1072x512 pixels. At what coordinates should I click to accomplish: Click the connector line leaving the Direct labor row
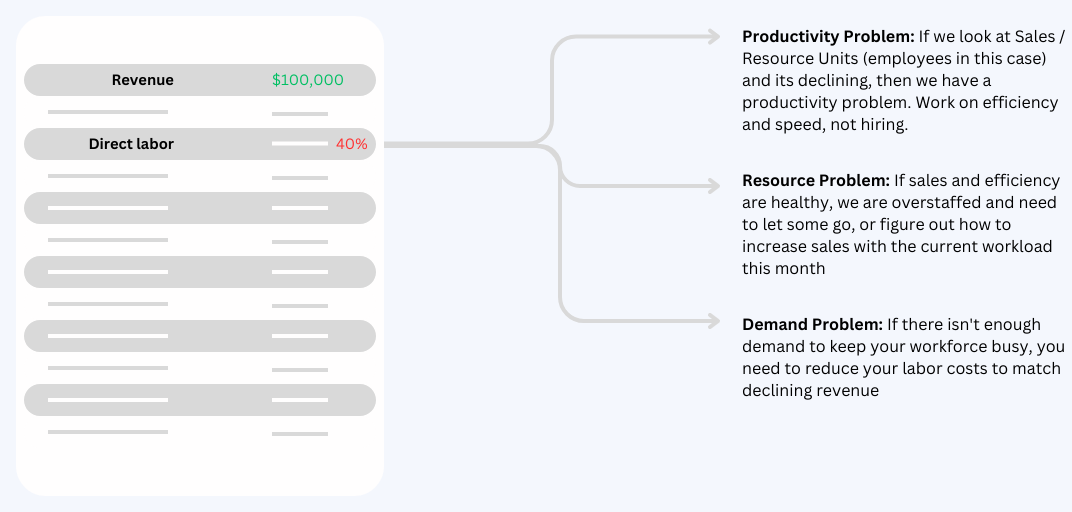click(x=450, y=144)
